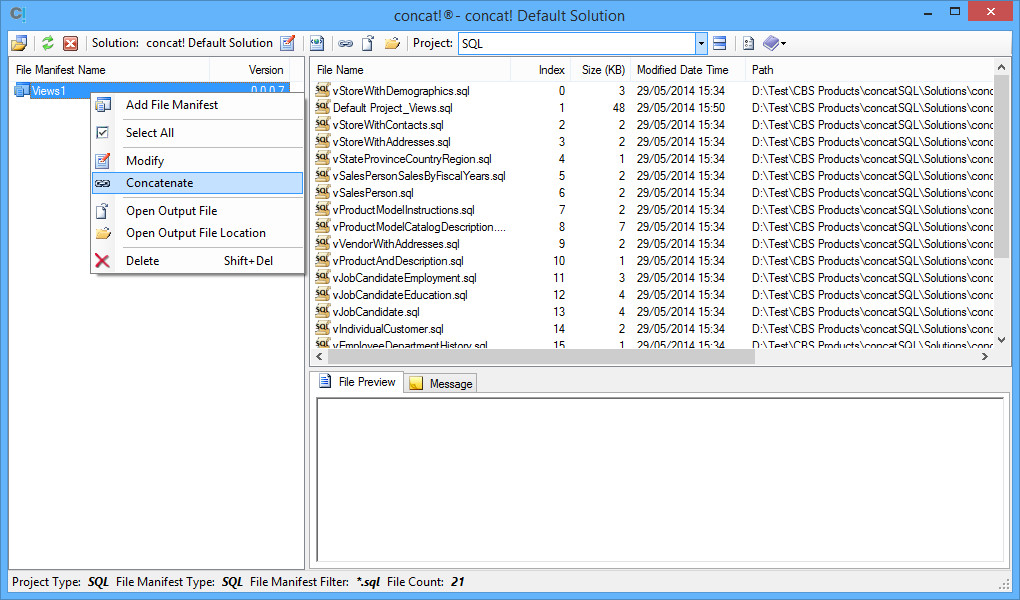
Task: Sort by the File Manifest Name column header
Action: 109,70
